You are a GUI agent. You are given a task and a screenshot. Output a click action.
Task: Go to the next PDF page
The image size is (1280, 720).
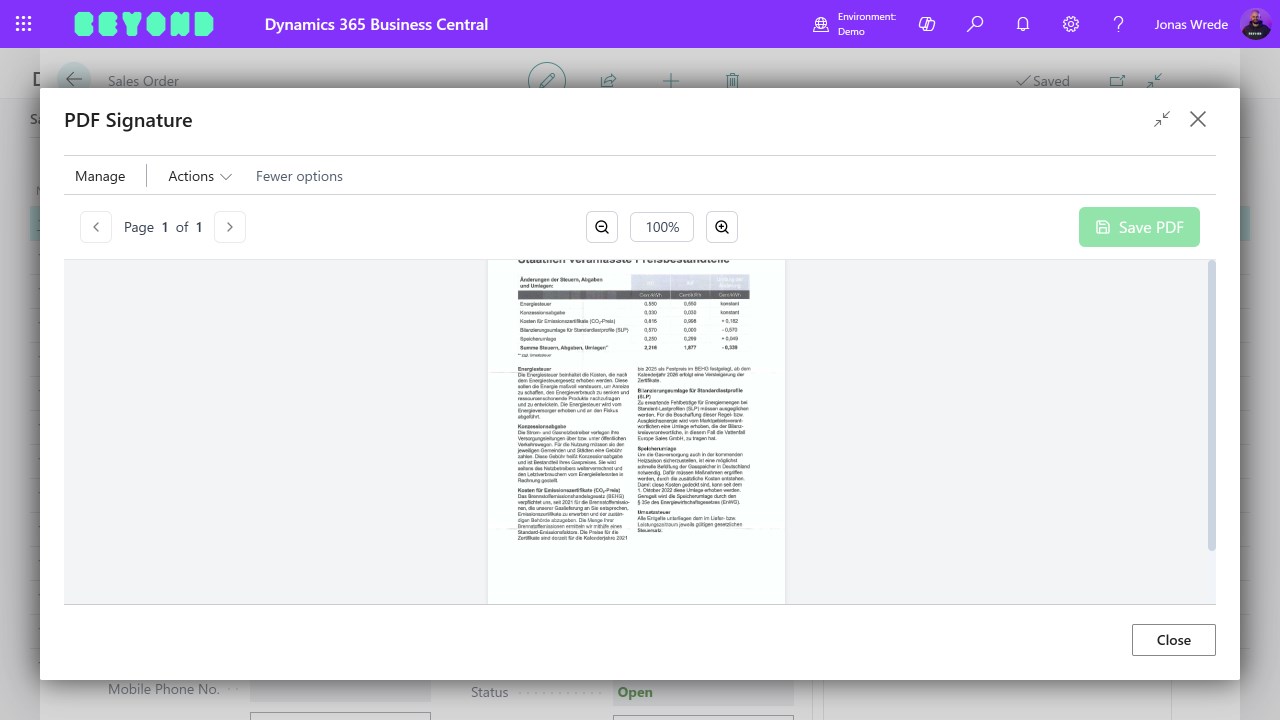pos(230,227)
